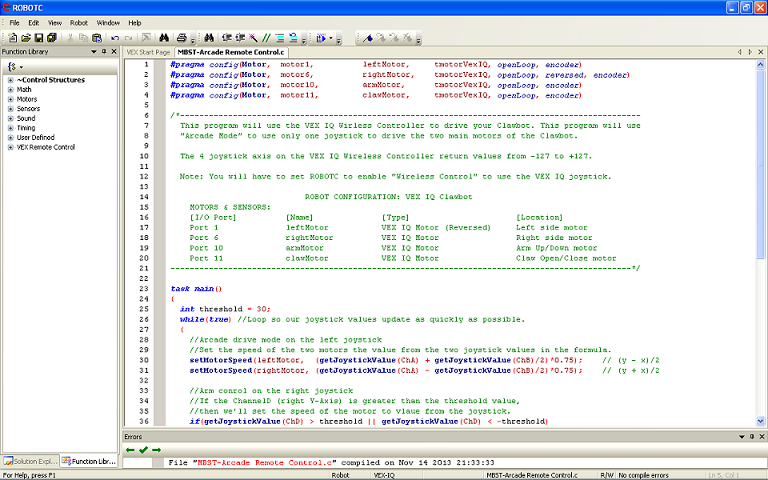Expand the VEX Remote Control tree node
Viewport: 768px width, 480px height.
[10, 147]
